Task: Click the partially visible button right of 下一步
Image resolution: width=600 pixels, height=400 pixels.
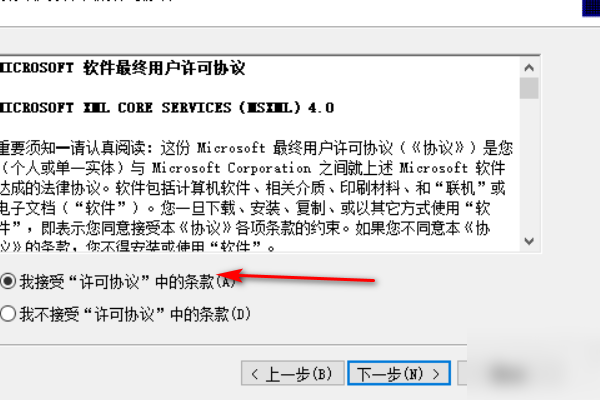Action: 462,373
